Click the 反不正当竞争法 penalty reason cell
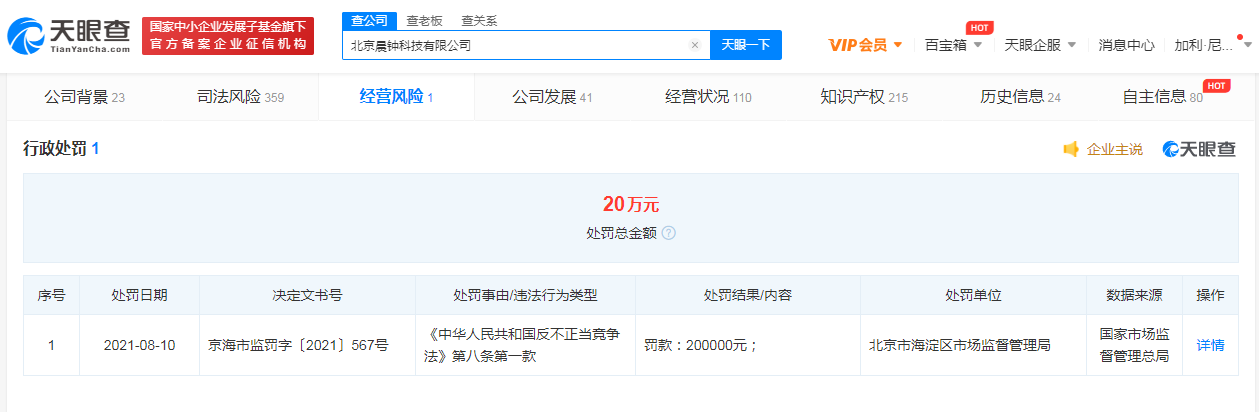This screenshot has height=412, width=1259. point(525,345)
